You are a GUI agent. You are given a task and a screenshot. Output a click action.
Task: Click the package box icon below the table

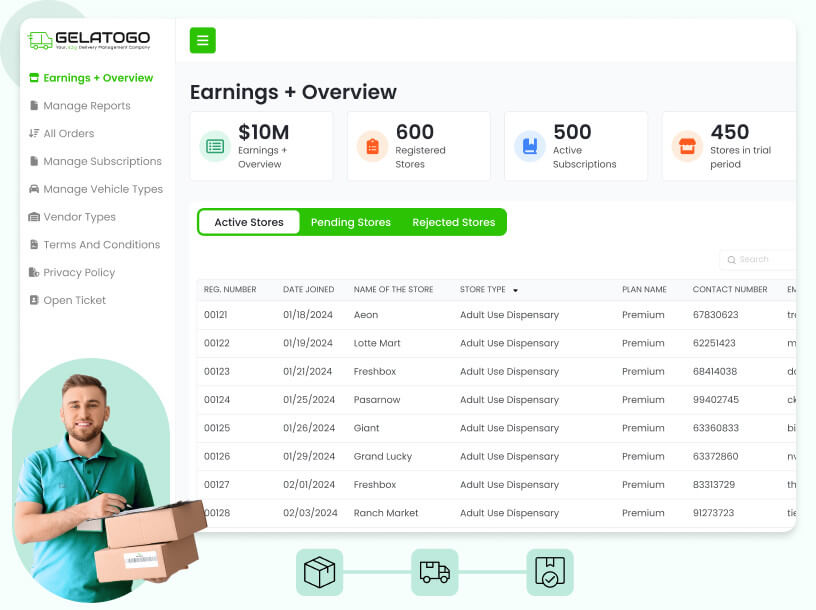coord(320,573)
